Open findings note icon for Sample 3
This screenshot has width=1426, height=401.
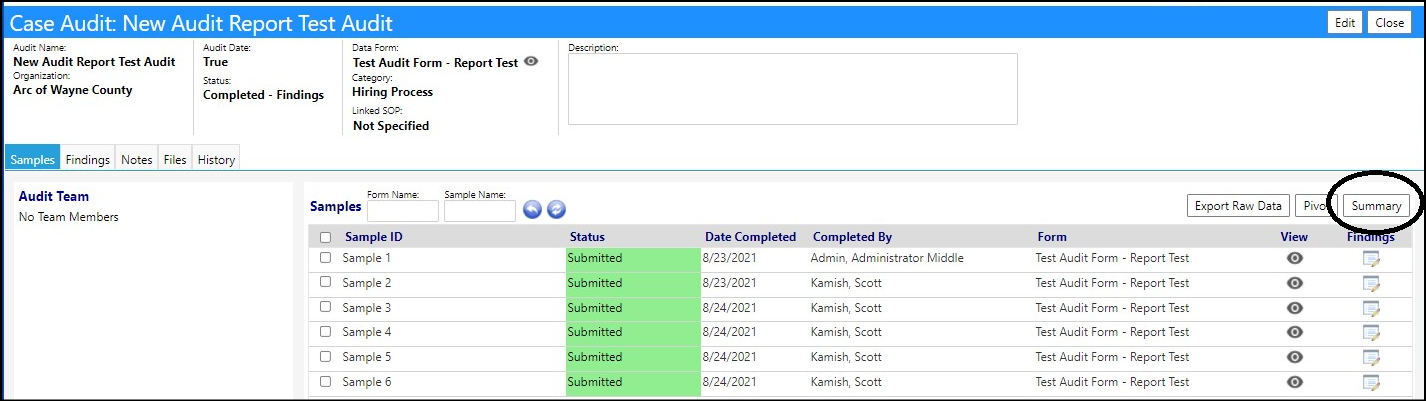pos(1371,309)
